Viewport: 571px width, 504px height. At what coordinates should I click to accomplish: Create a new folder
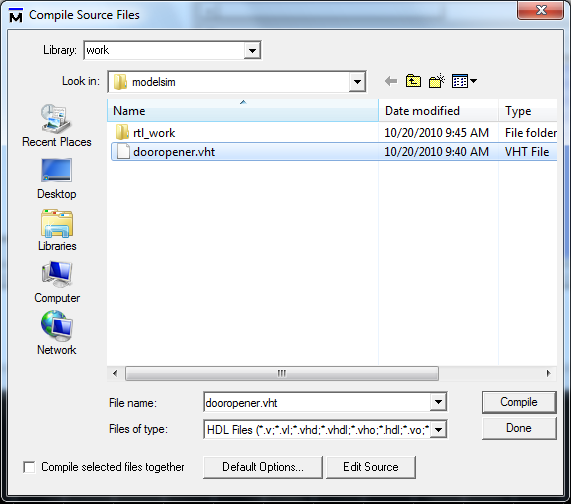click(437, 81)
